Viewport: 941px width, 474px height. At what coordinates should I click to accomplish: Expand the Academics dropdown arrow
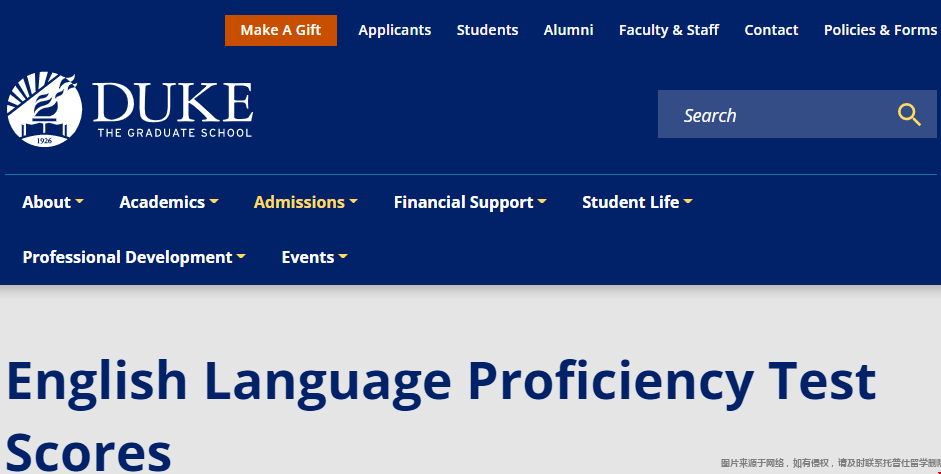click(214, 202)
